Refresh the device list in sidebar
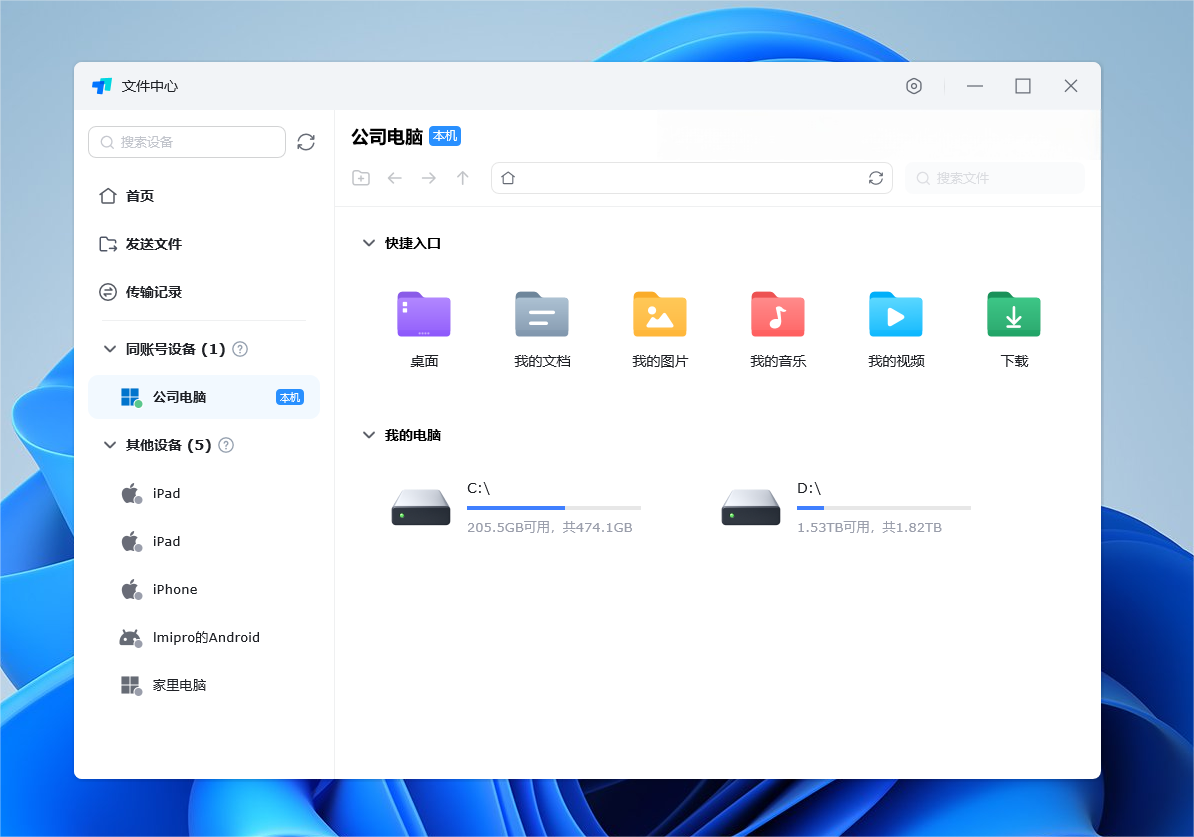The width and height of the screenshot is (1194, 837). (306, 142)
